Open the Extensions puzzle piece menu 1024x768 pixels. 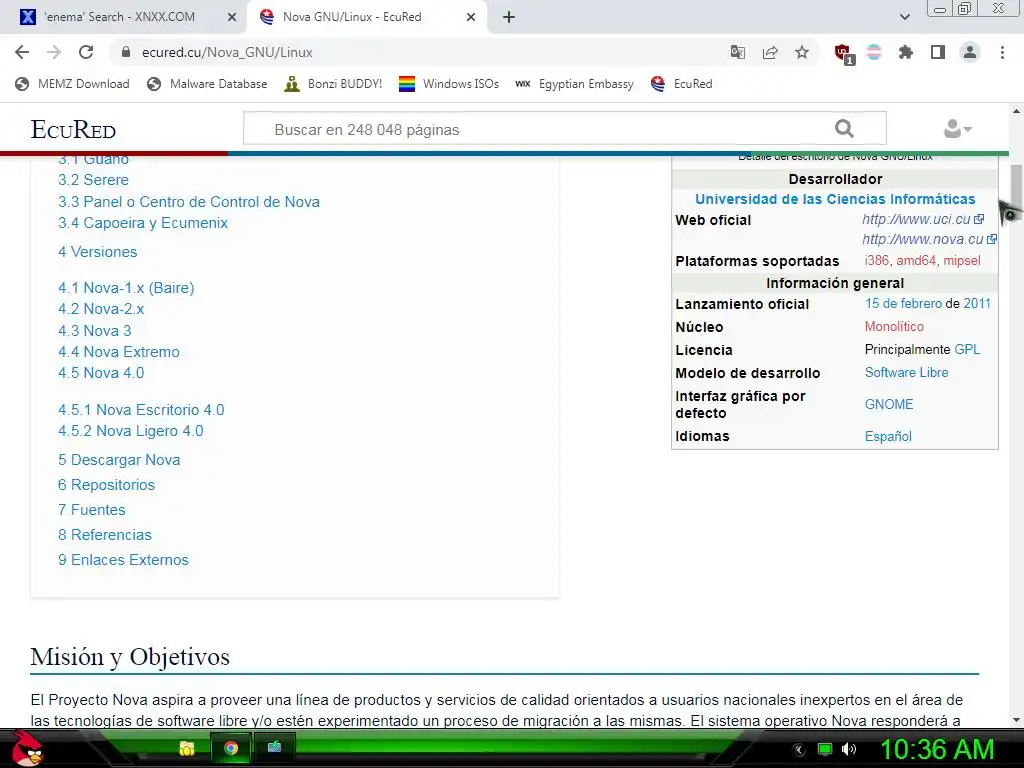click(906, 52)
